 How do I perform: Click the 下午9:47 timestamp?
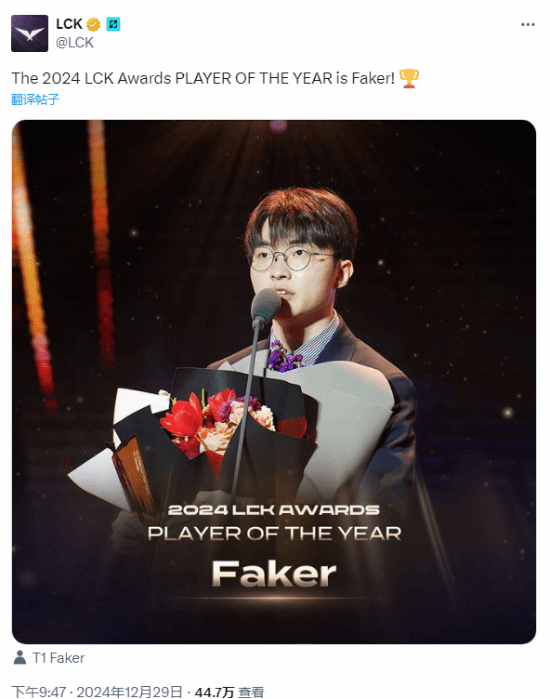(39, 692)
